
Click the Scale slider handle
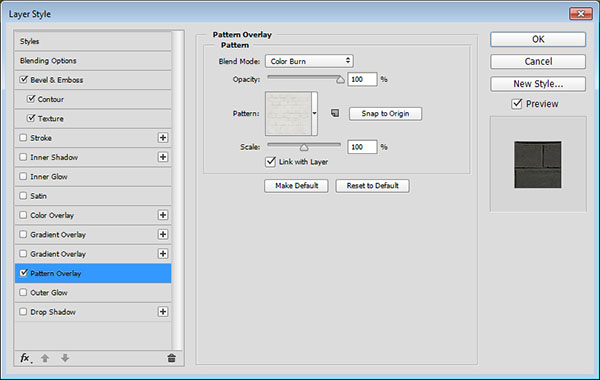point(304,147)
